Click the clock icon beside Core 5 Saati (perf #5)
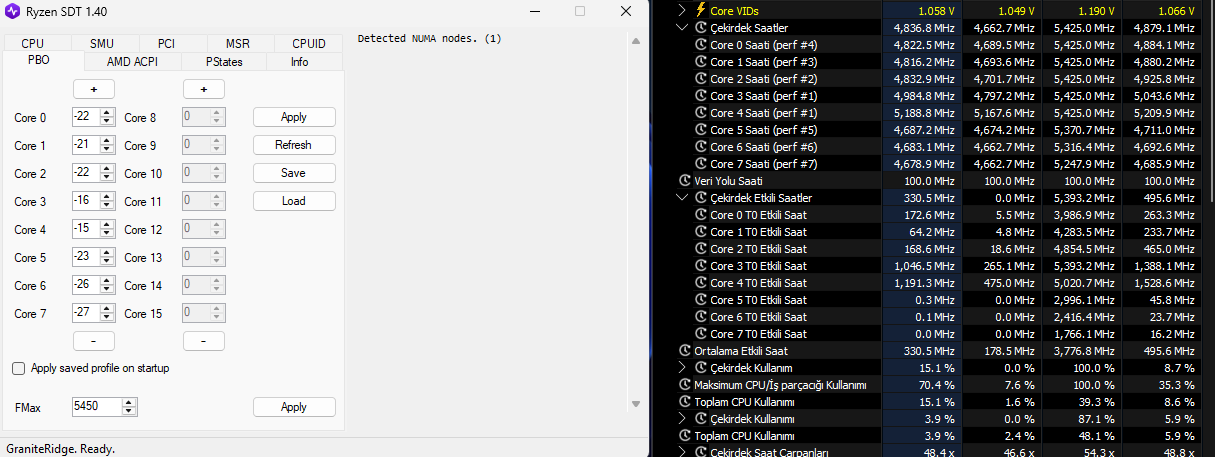This screenshot has height=457, width=1215. tap(700, 130)
